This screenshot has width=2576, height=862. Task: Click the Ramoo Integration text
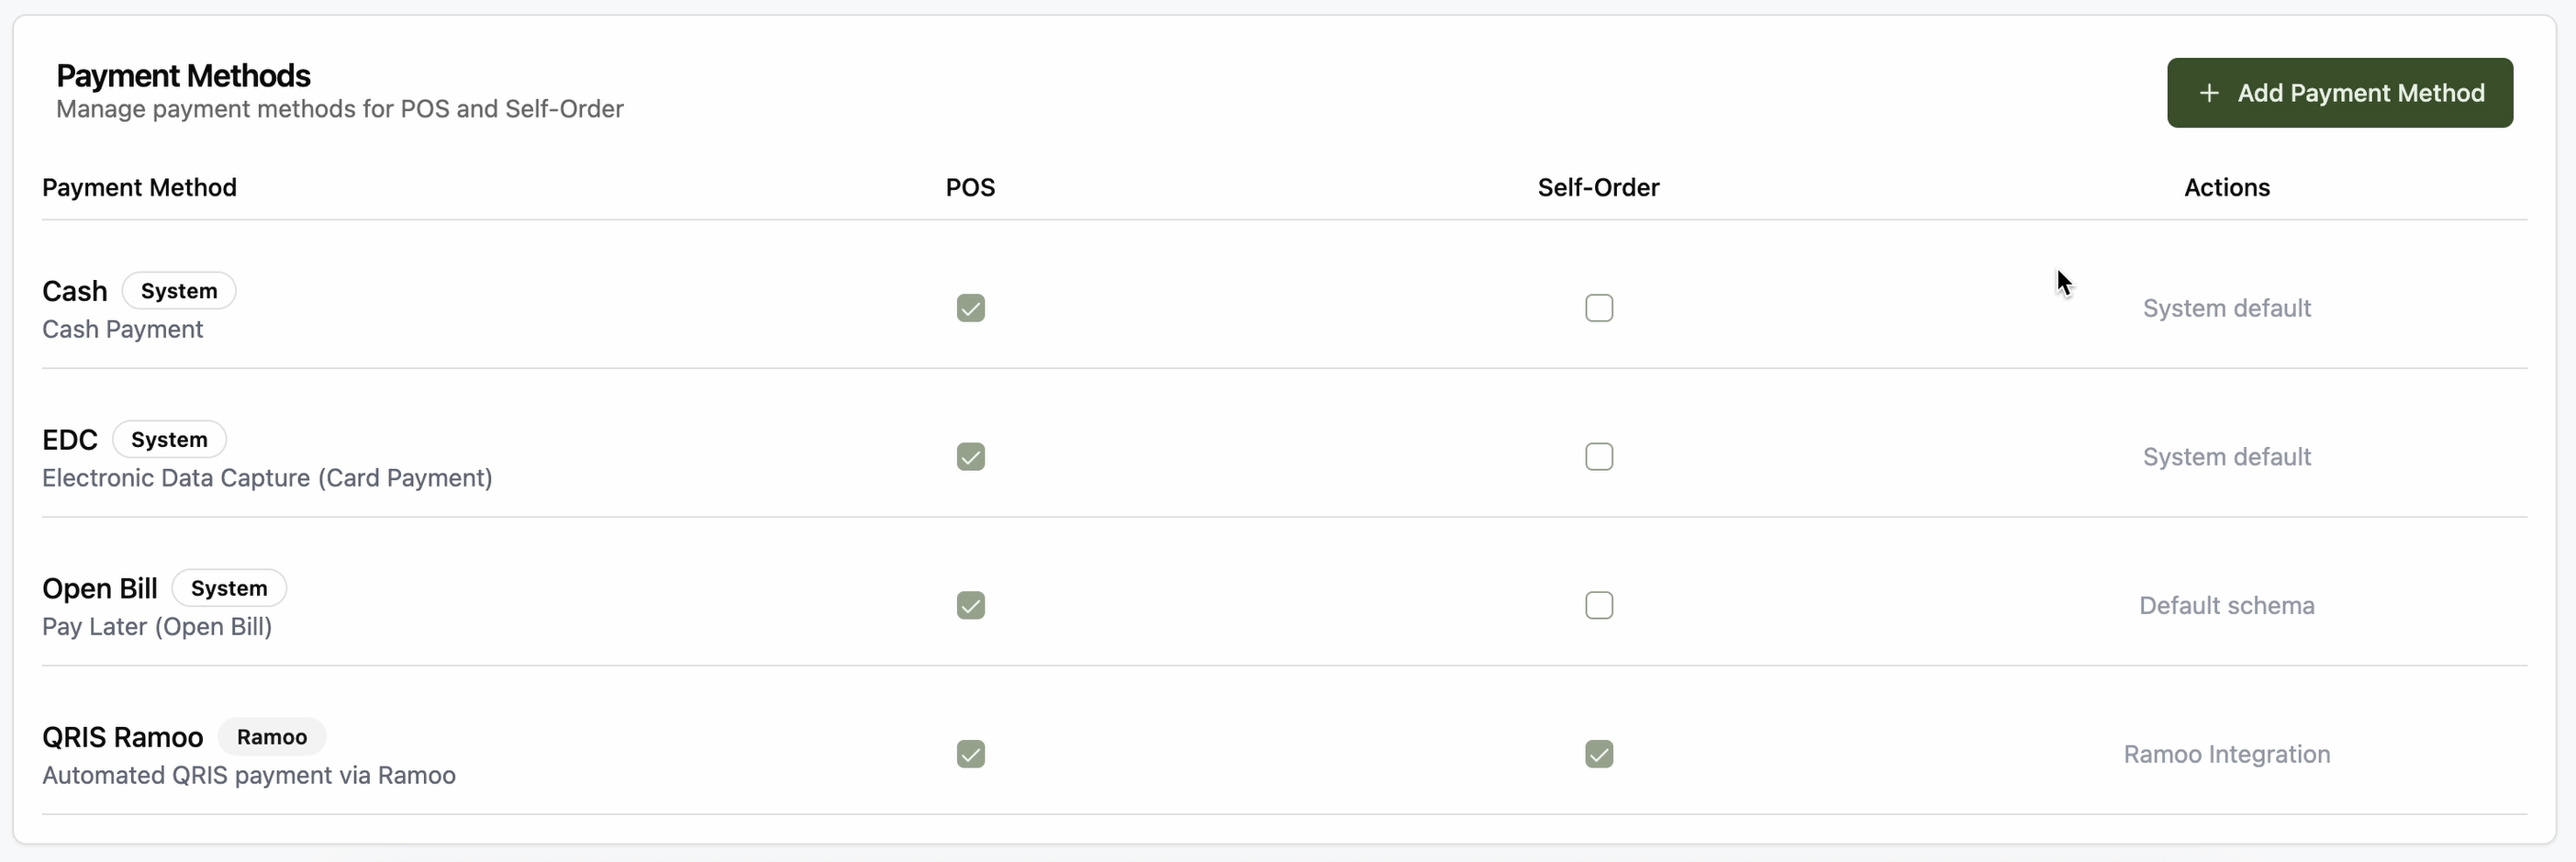[2226, 754]
